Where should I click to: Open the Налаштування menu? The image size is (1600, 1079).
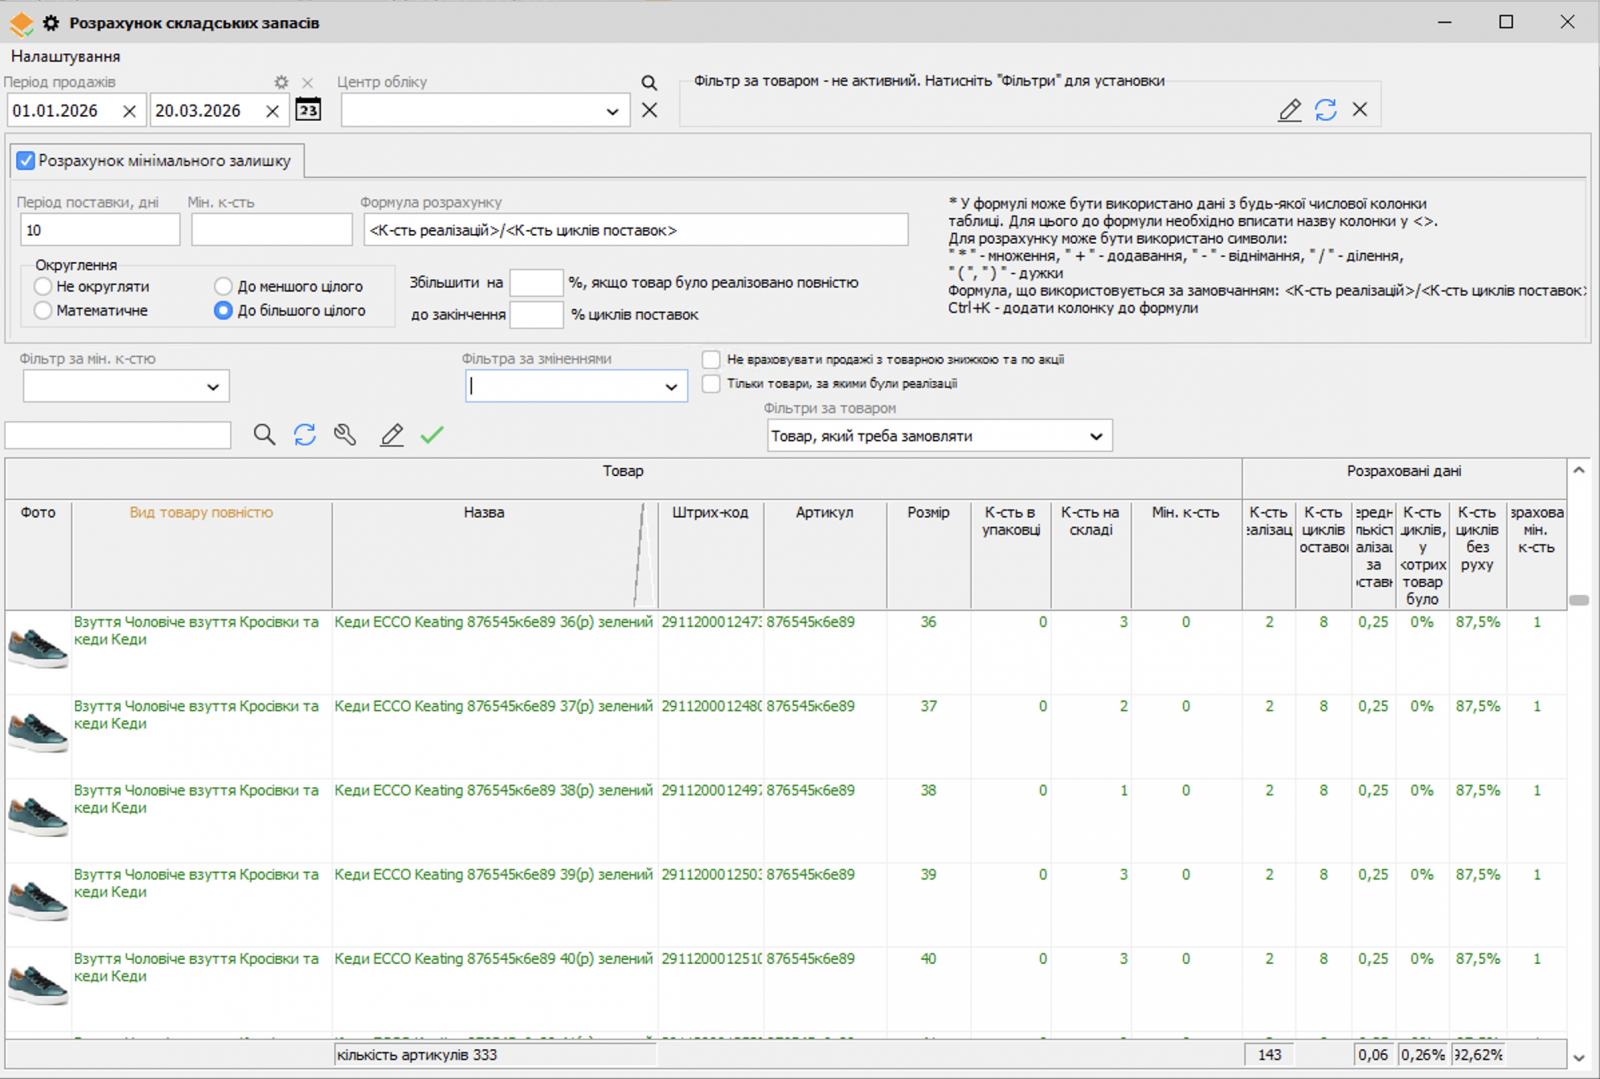pos(65,56)
